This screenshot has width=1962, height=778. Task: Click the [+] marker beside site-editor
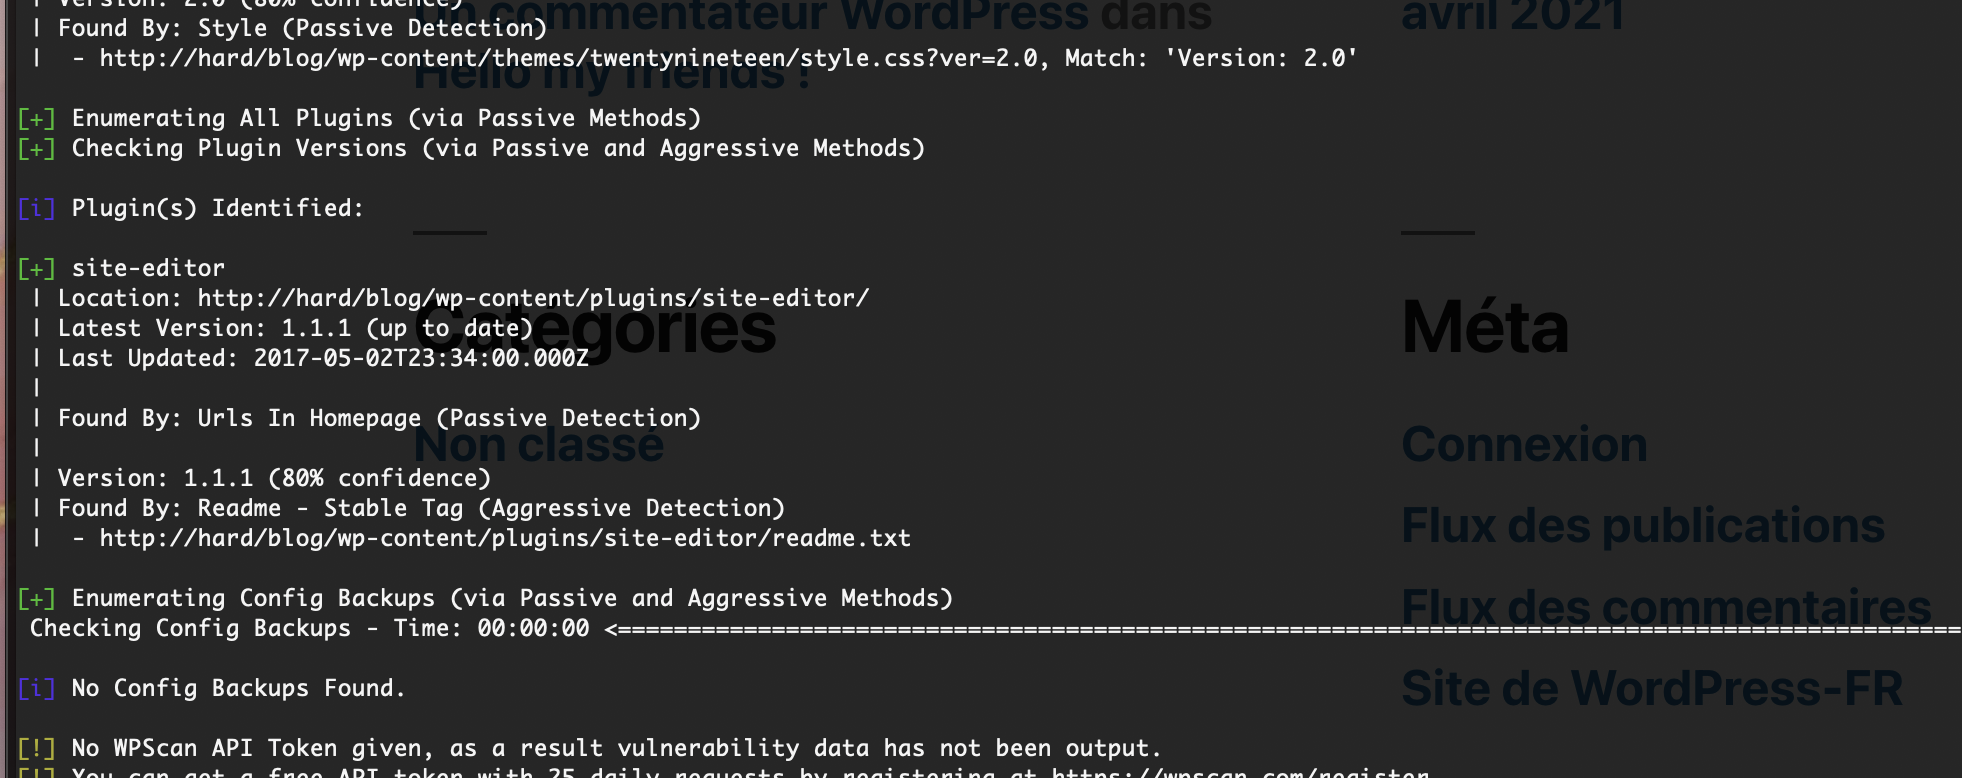tap(37, 268)
